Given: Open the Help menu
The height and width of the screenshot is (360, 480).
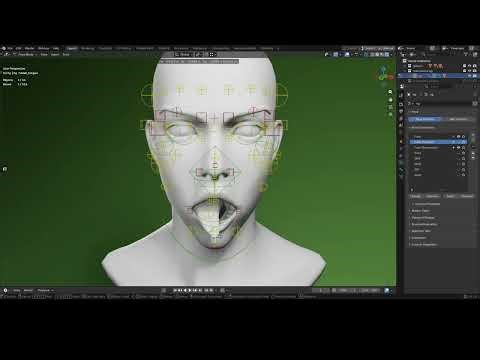Looking at the screenshot, I should click(x=56, y=48).
